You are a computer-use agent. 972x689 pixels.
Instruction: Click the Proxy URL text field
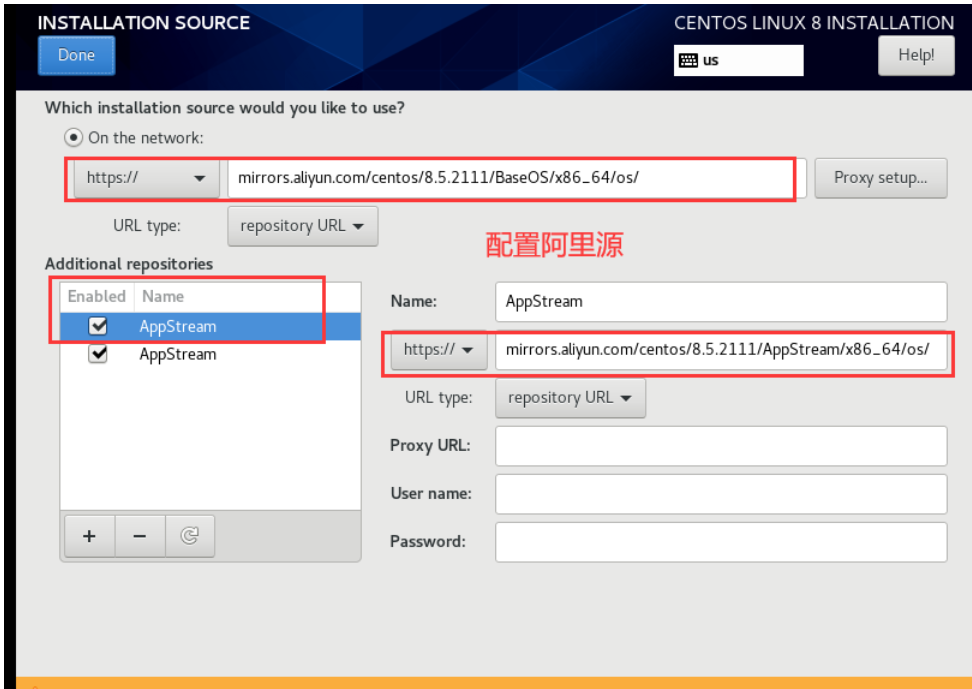pos(720,446)
